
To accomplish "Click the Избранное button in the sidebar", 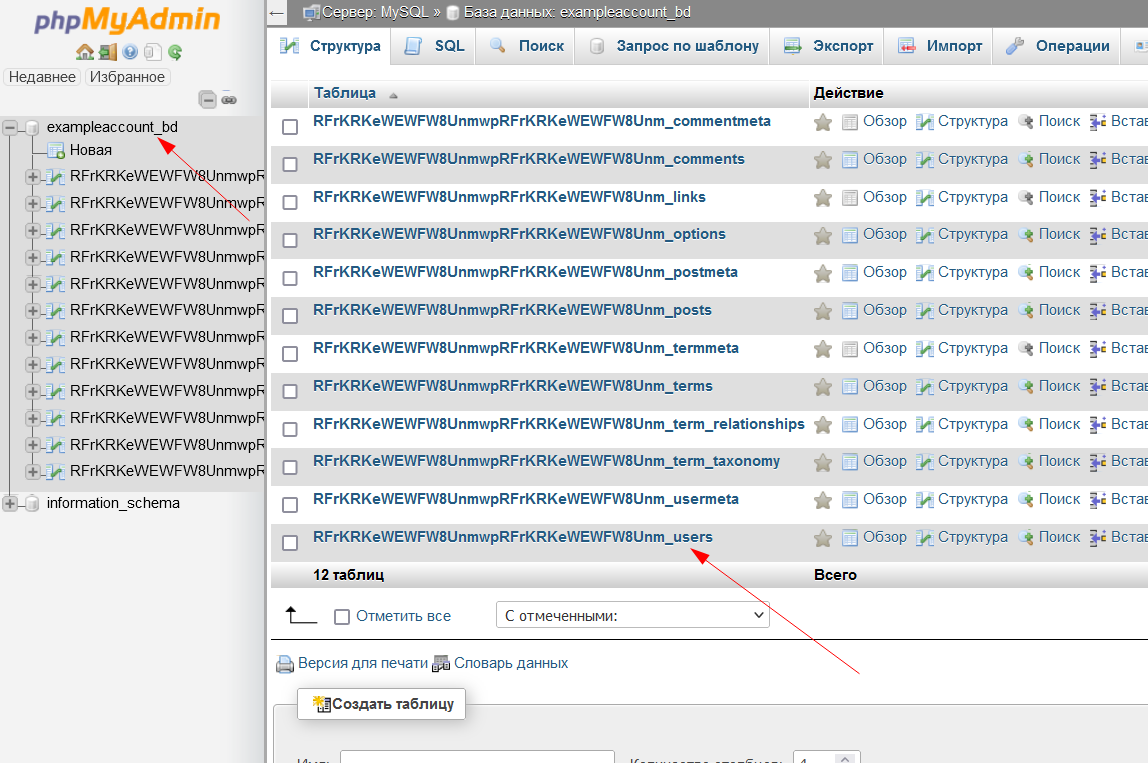I will (x=127, y=77).
